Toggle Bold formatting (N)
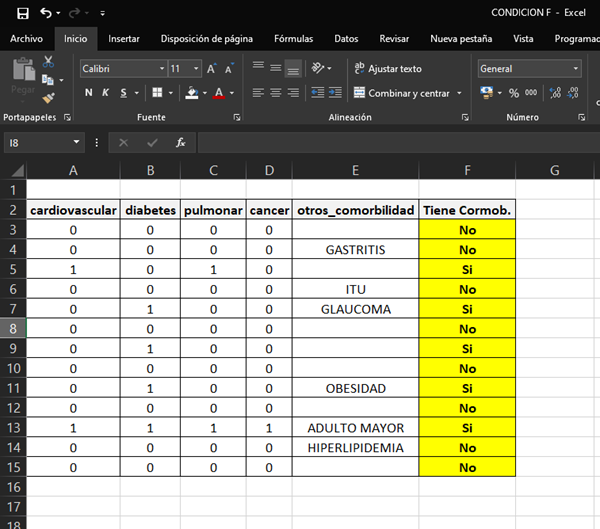The height and width of the screenshot is (529, 600). point(89,93)
